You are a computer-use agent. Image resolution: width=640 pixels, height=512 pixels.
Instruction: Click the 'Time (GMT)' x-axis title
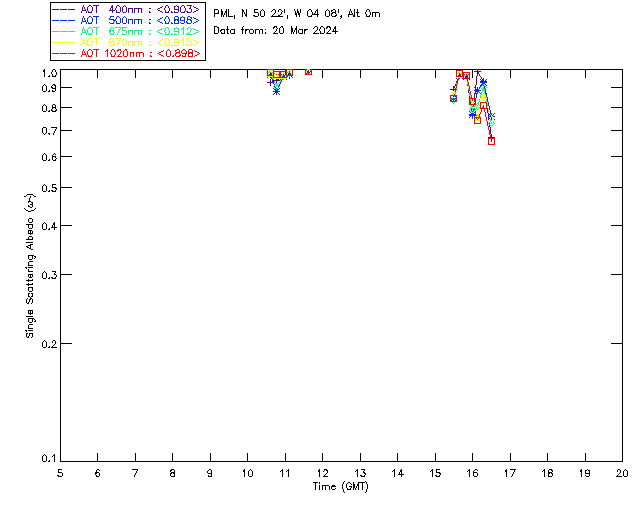click(x=340, y=487)
